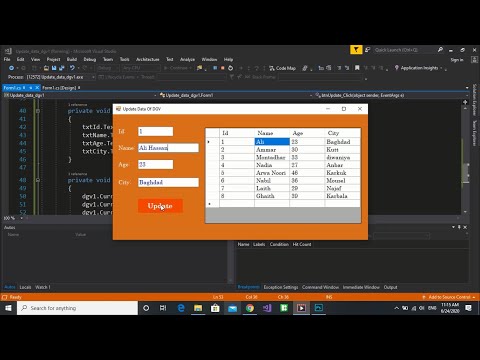This screenshot has width=480, height=360.
Task: Click the bookmark toolbar icon
Action: (357, 68)
